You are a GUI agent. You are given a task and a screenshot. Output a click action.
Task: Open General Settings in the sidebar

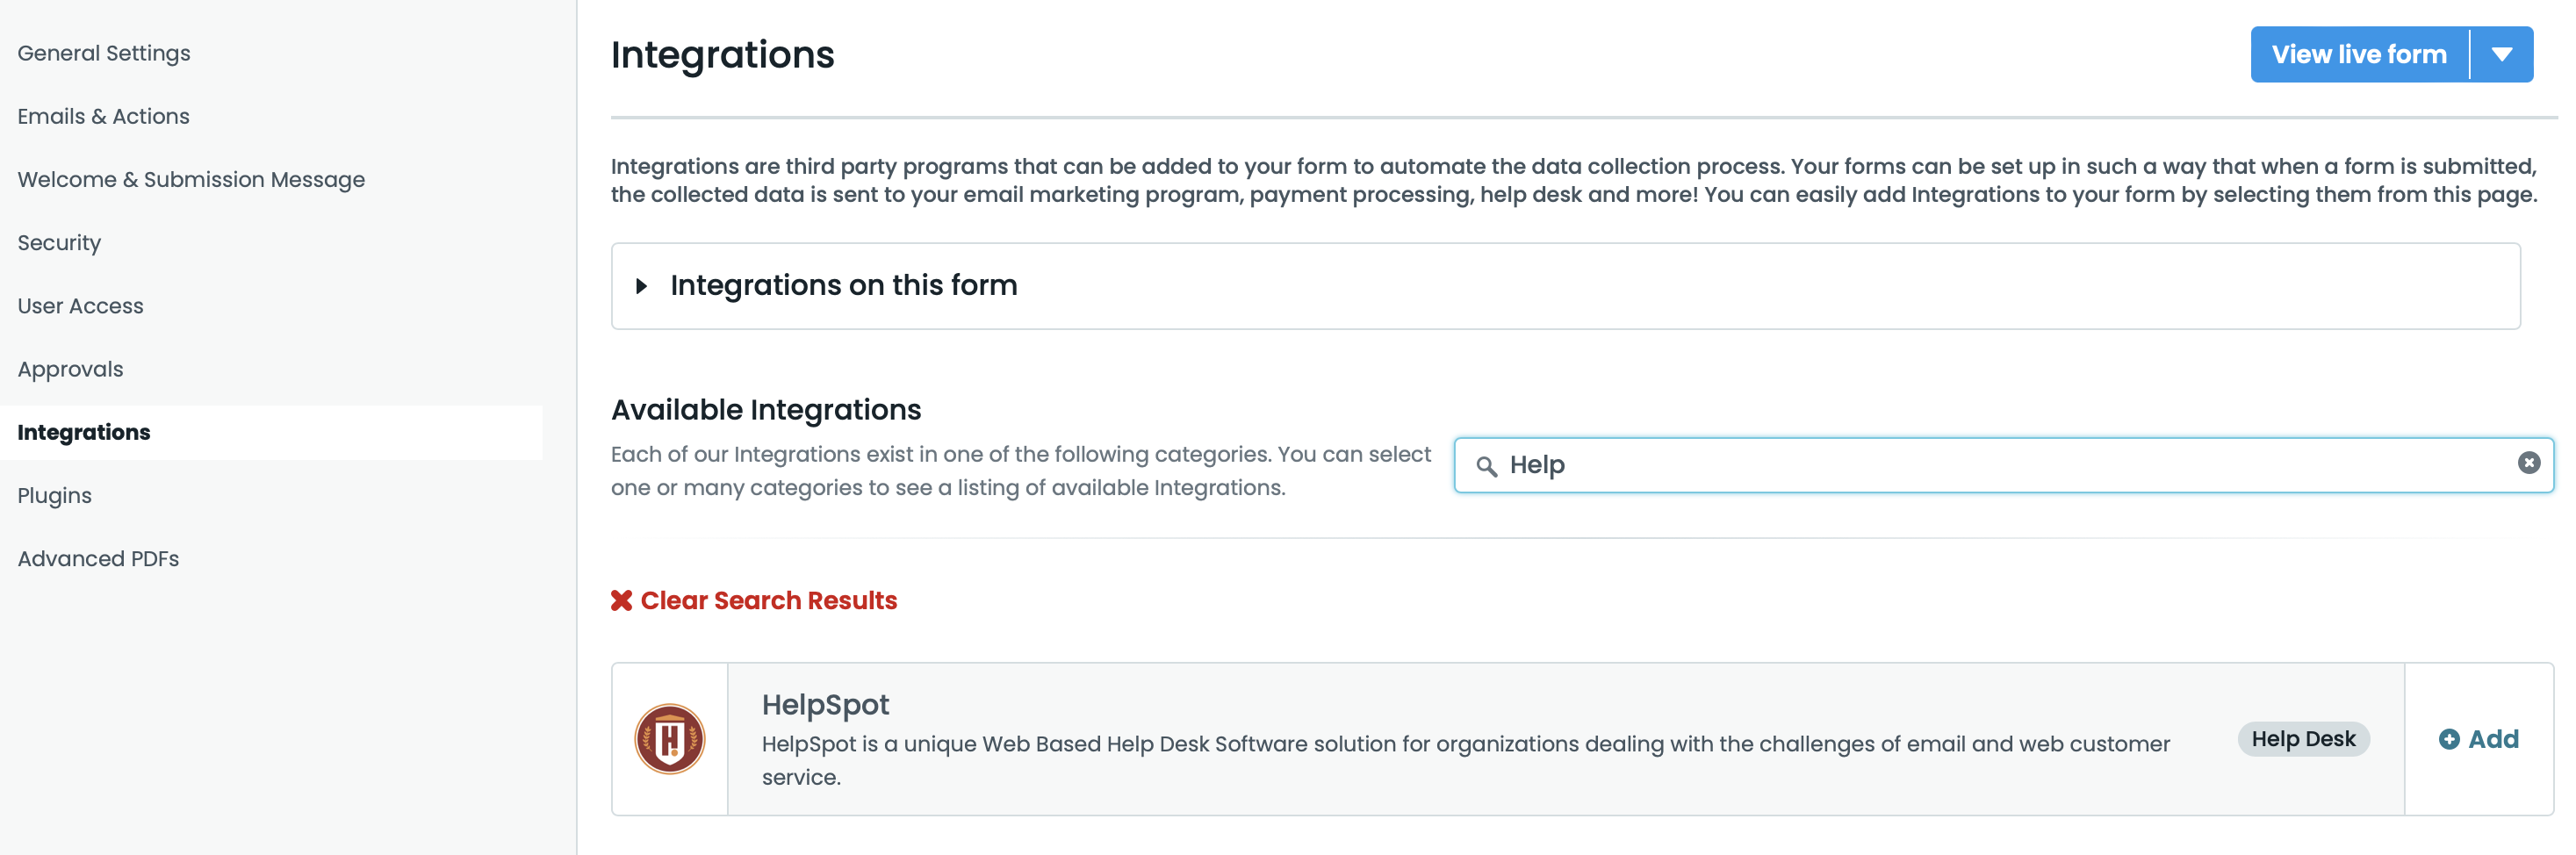pyautogui.click(x=104, y=53)
